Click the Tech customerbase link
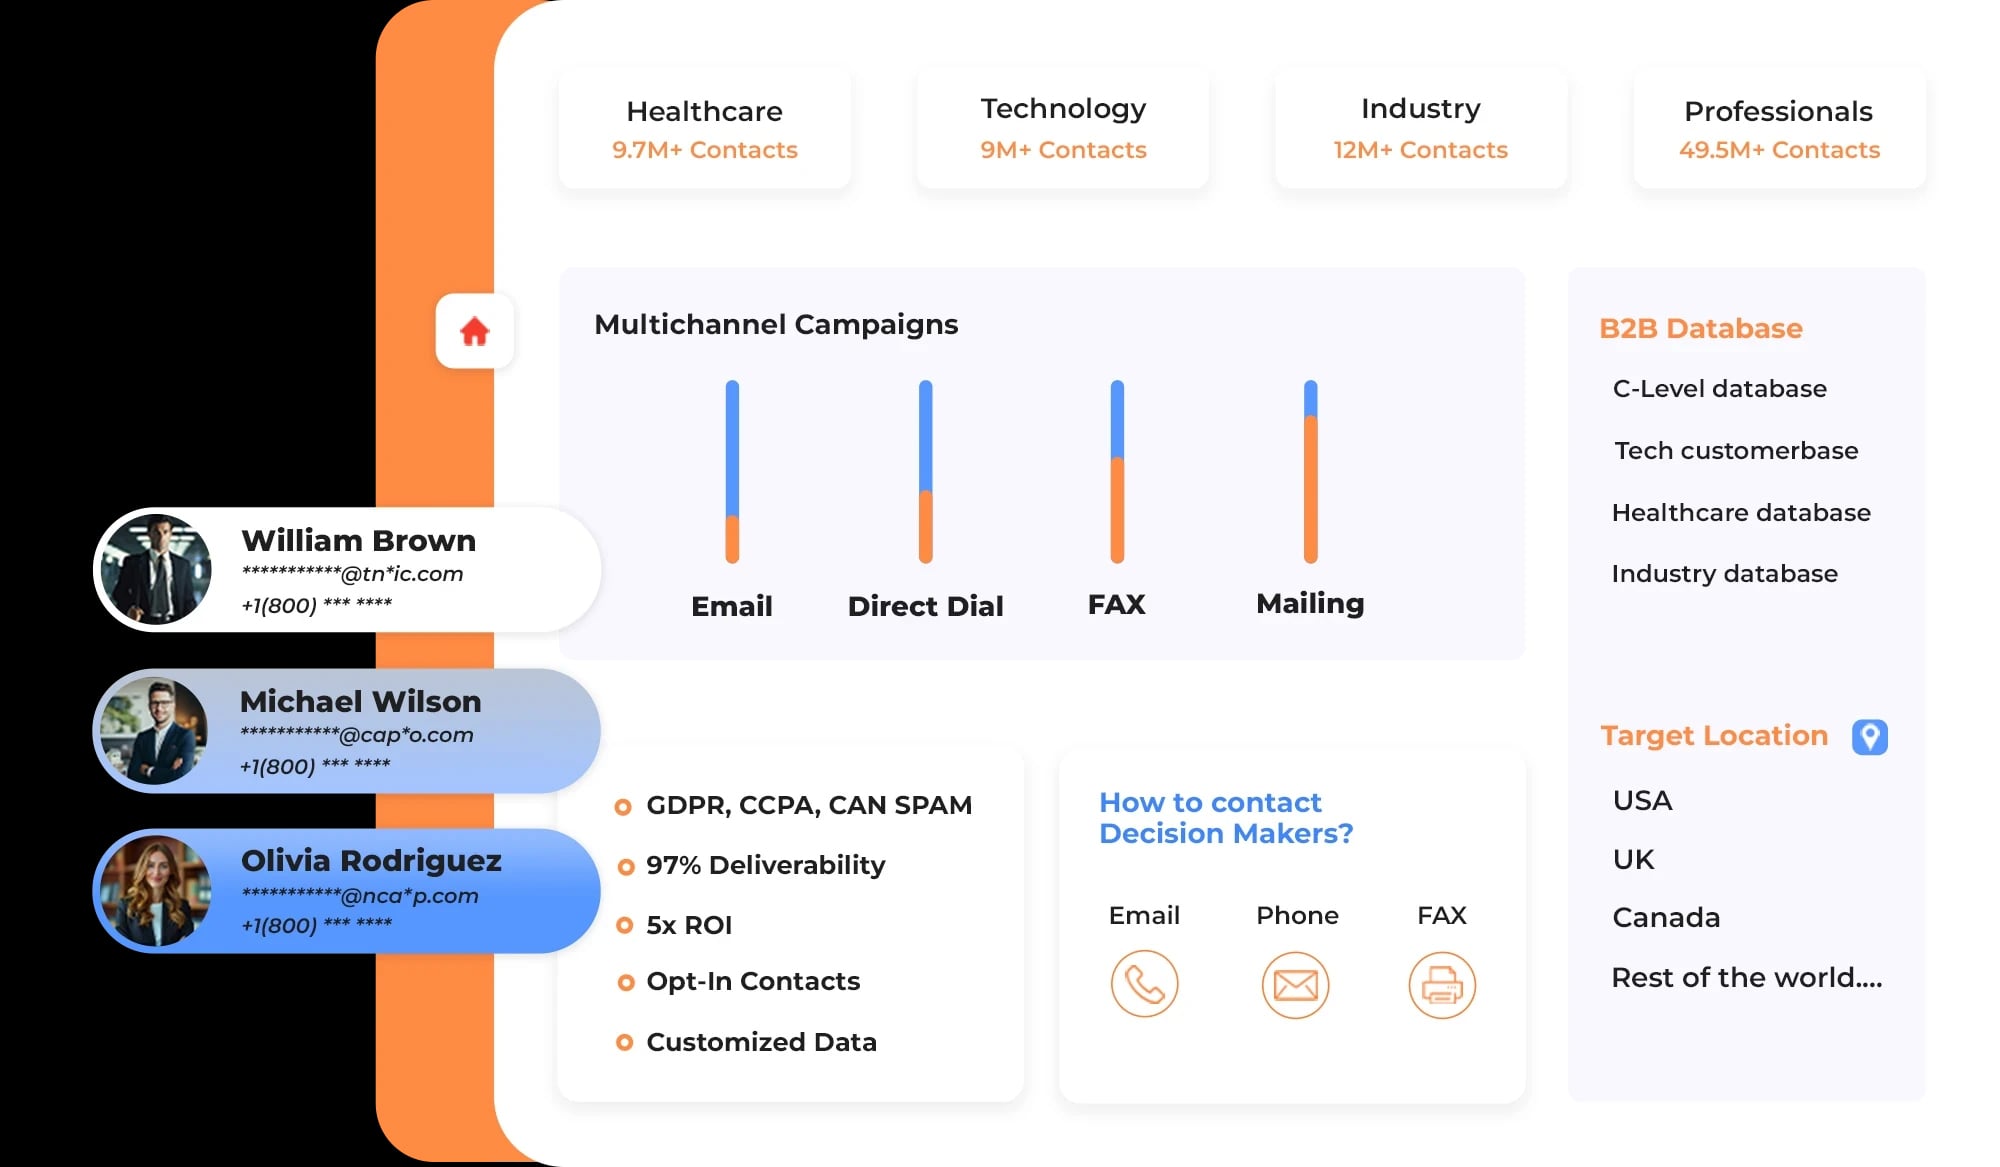This screenshot has width=2000, height=1167. 1736,451
